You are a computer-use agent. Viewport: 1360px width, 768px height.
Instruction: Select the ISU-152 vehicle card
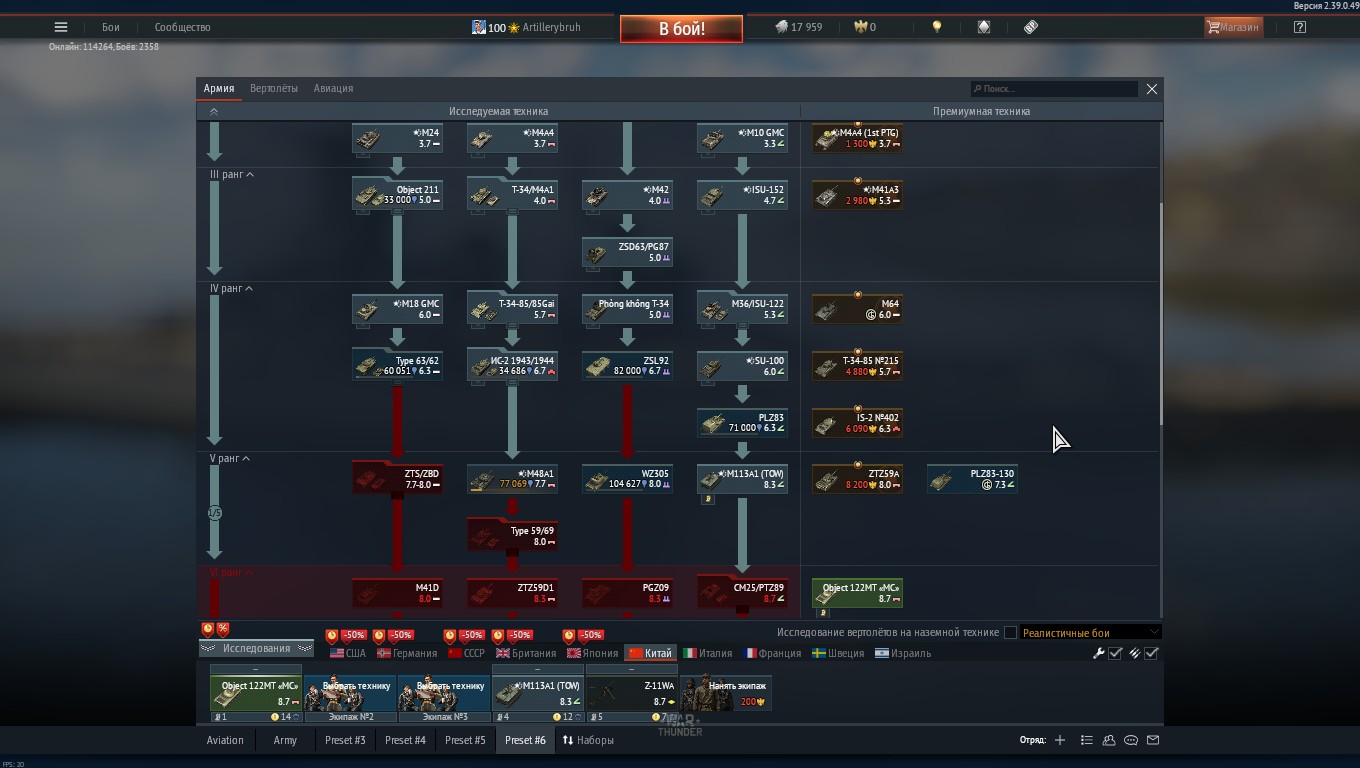[x=742, y=195]
